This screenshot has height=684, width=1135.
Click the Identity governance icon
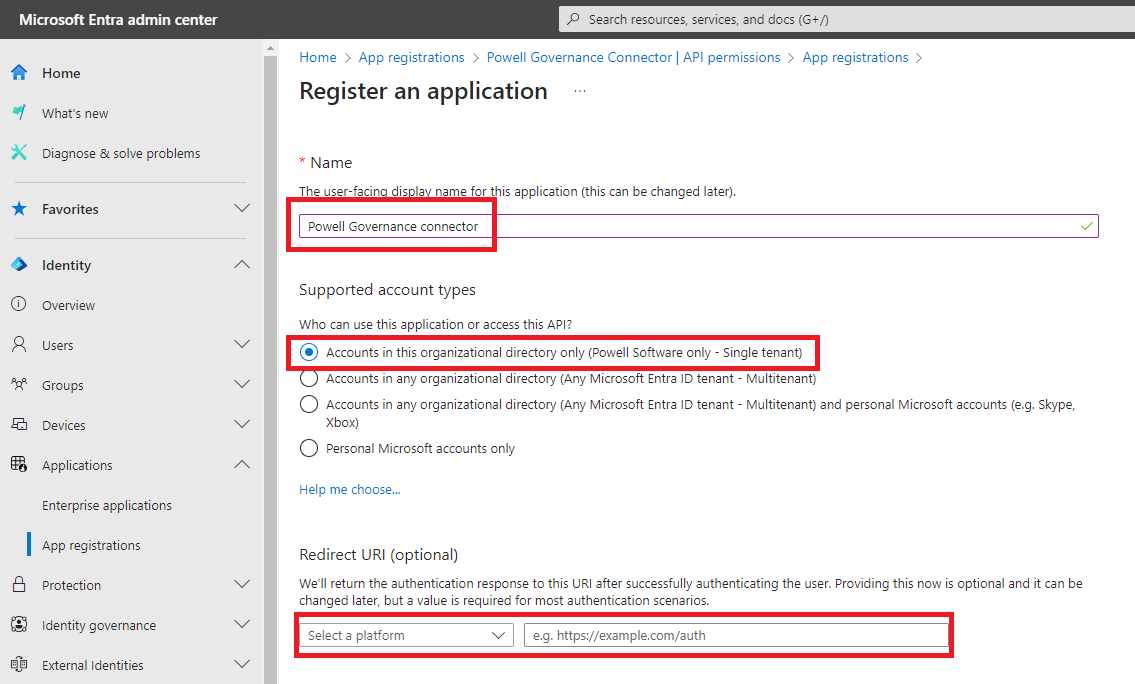coord(20,624)
